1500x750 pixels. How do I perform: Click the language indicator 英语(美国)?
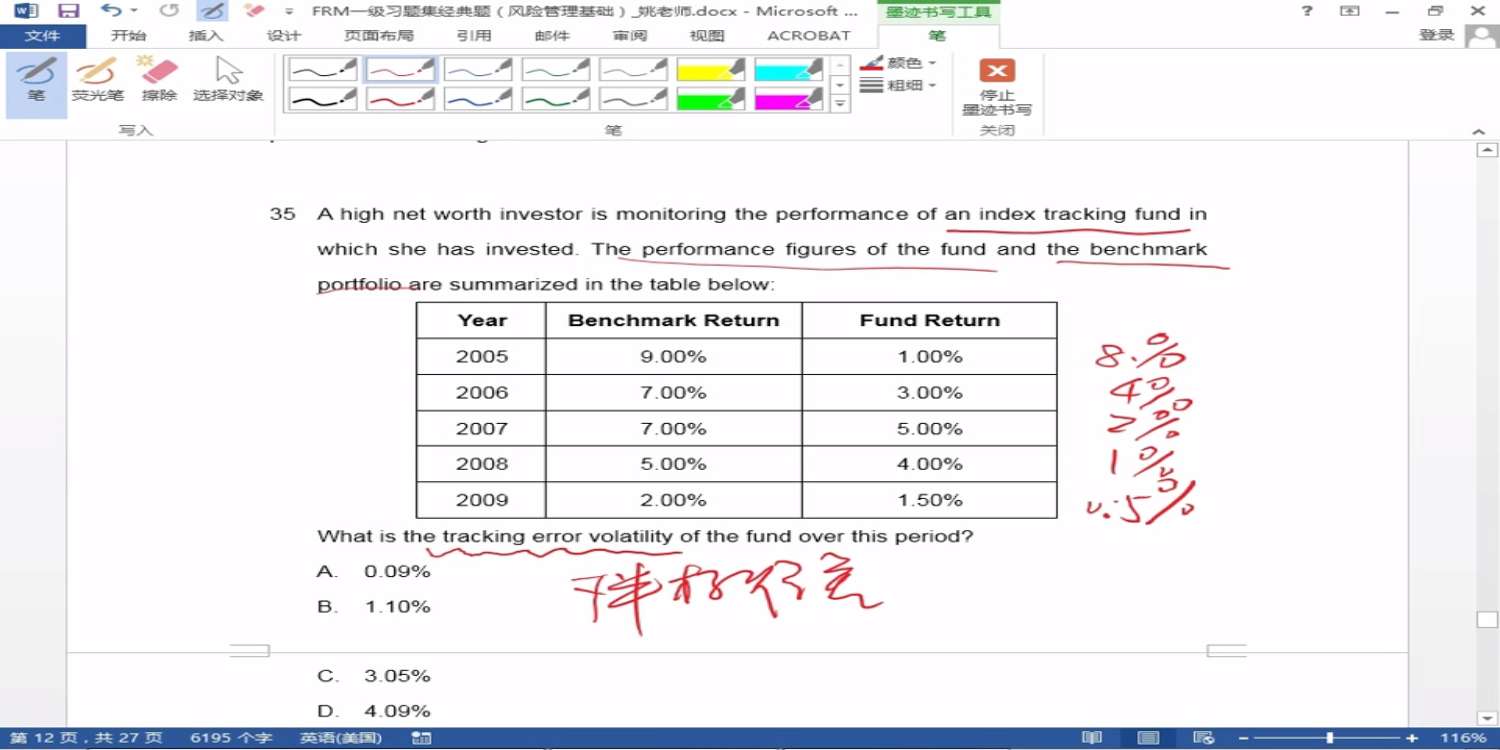pos(341,738)
